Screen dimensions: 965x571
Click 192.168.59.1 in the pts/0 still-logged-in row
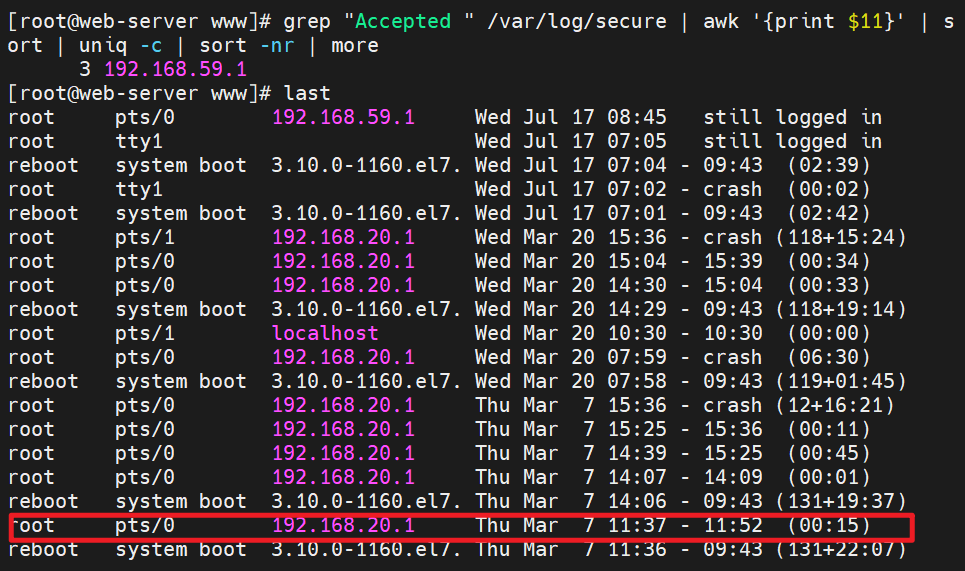point(343,117)
